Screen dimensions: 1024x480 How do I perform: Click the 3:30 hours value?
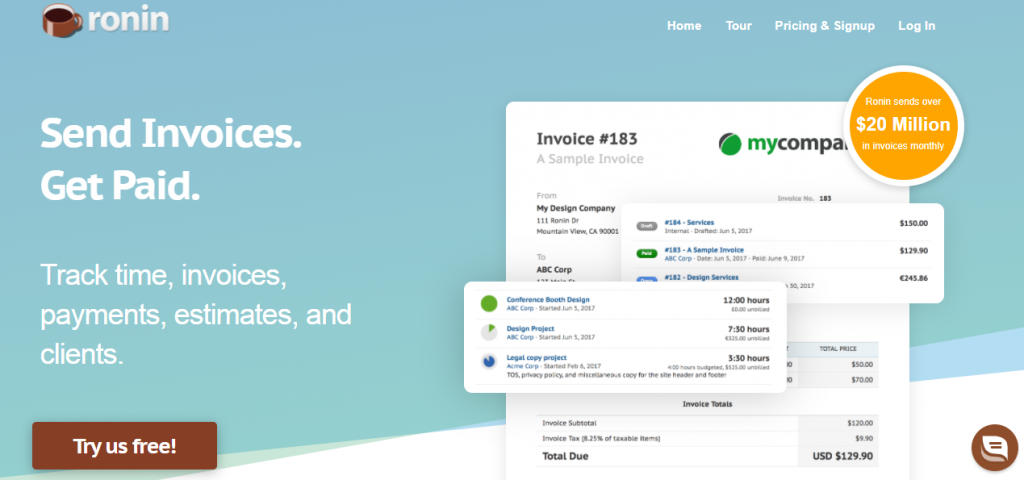pyautogui.click(x=748, y=358)
